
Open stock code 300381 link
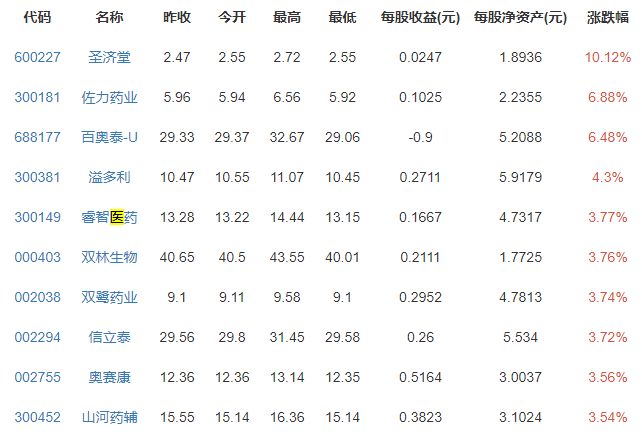[37, 177]
